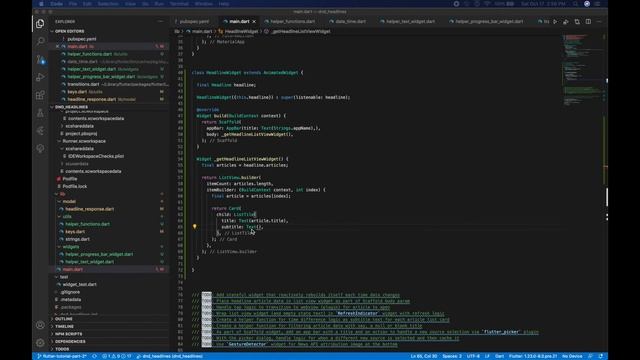Open strings.dart in the utils folder
Viewport: 640px width, 360px height.
[x=78, y=239]
